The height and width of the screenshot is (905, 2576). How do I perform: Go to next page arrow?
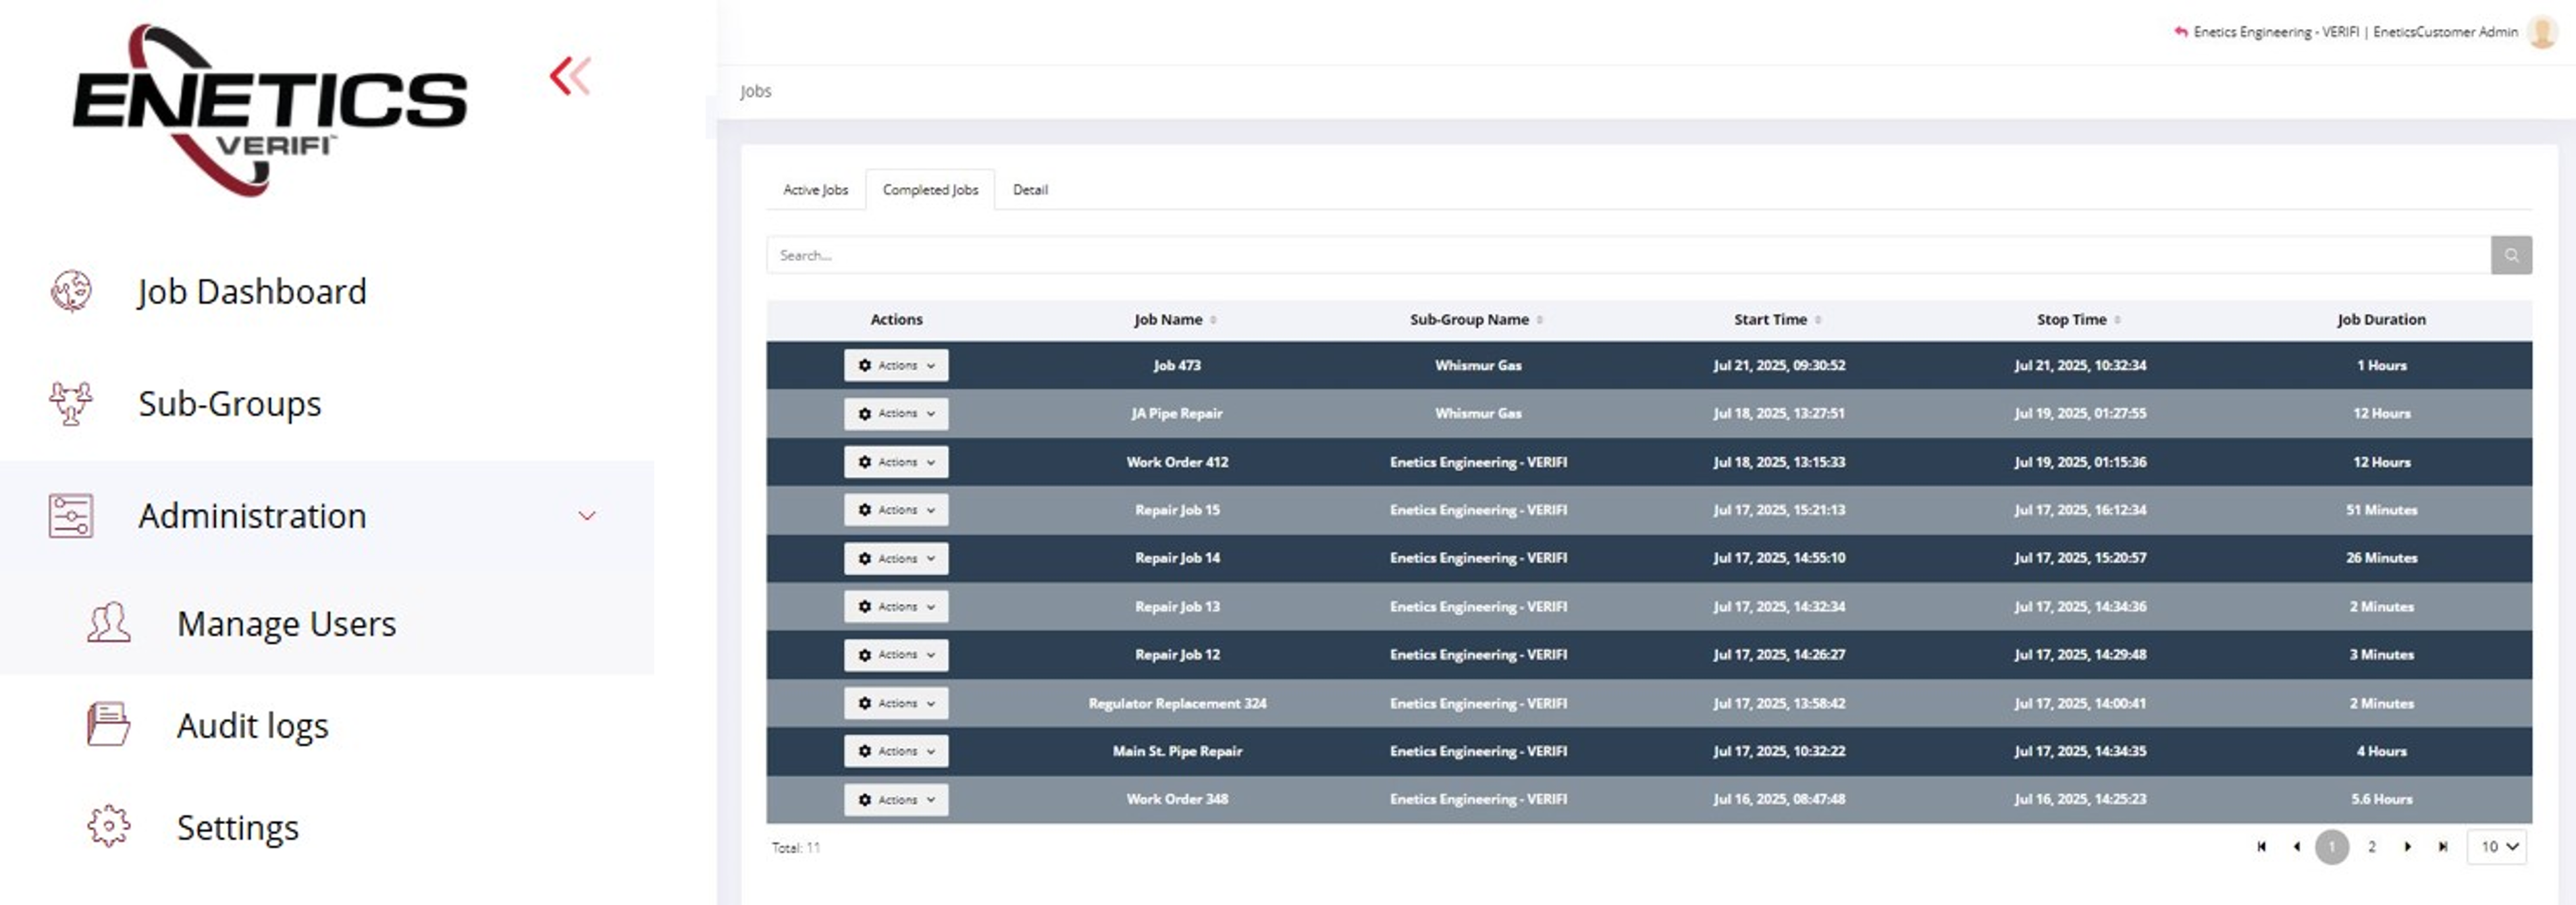(x=2407, y=847)
